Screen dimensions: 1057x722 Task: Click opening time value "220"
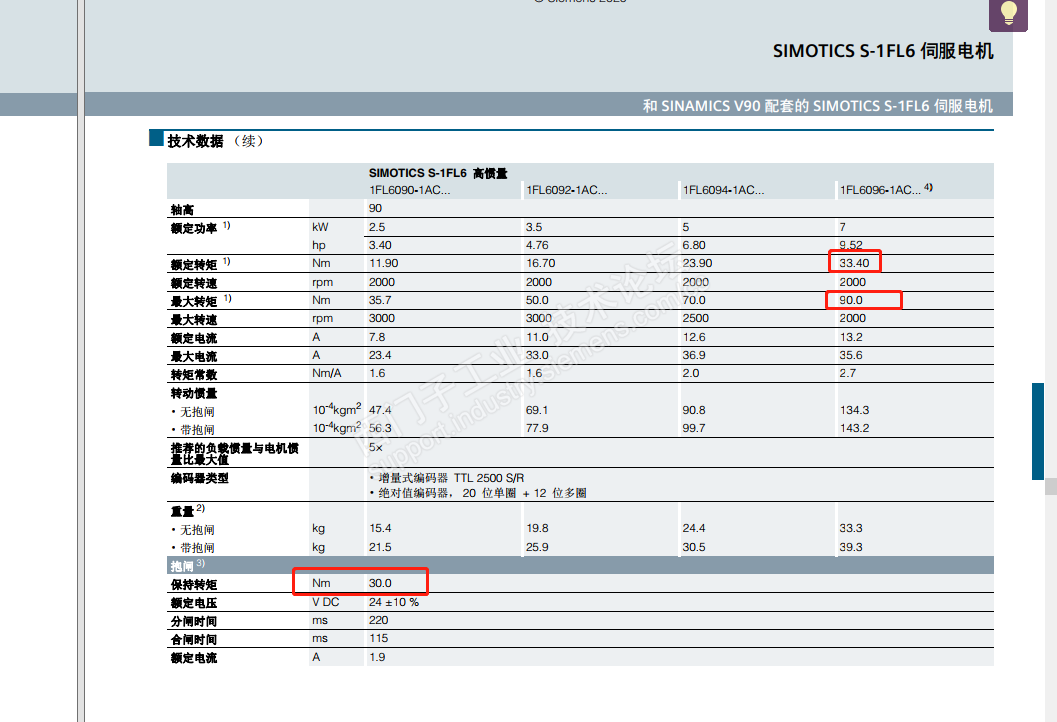[x=378, y=620]
